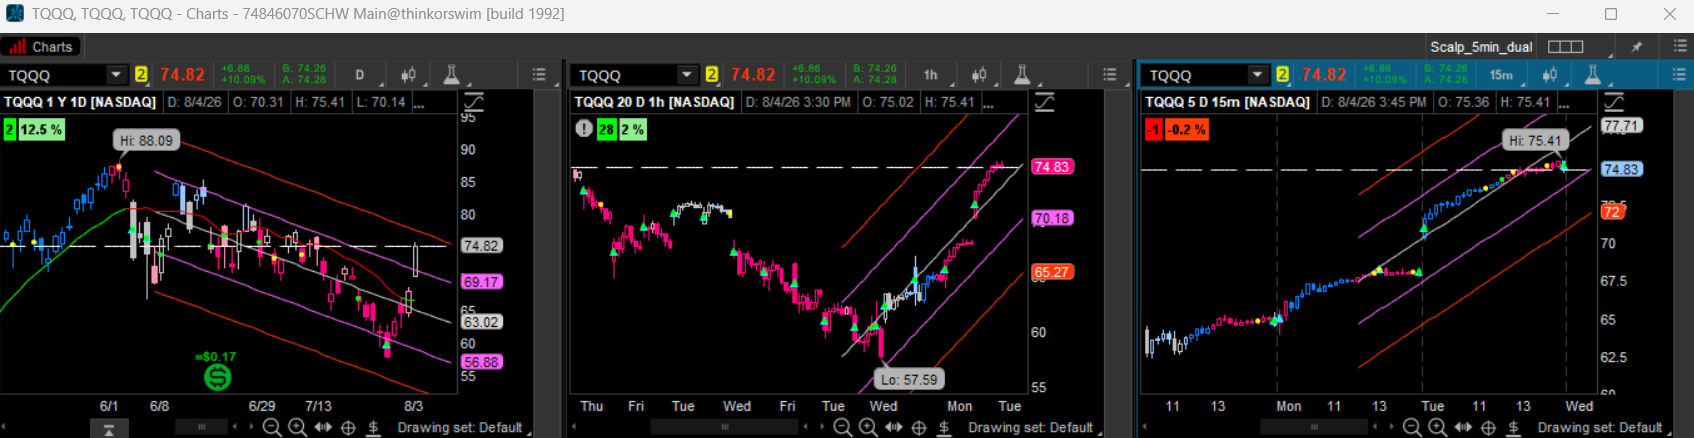The image size is (1694, 438).
Task: Zoom out on the 15m chart
Action: point(1411,428)
